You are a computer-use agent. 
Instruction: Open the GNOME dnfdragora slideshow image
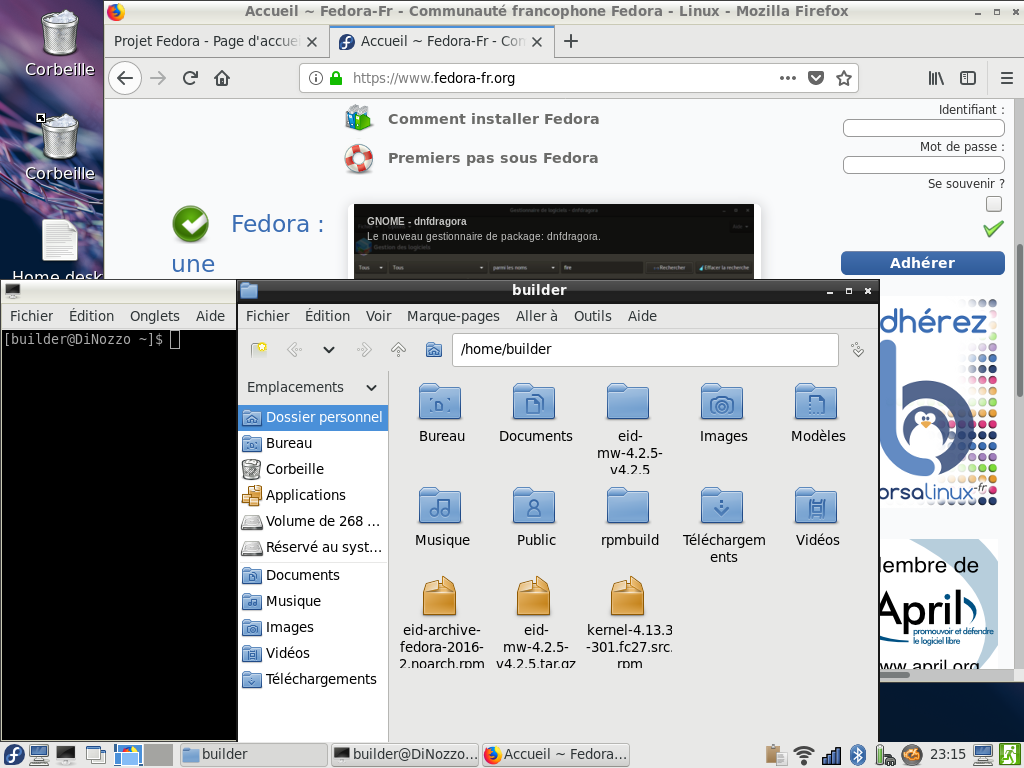tap(554, 242)
